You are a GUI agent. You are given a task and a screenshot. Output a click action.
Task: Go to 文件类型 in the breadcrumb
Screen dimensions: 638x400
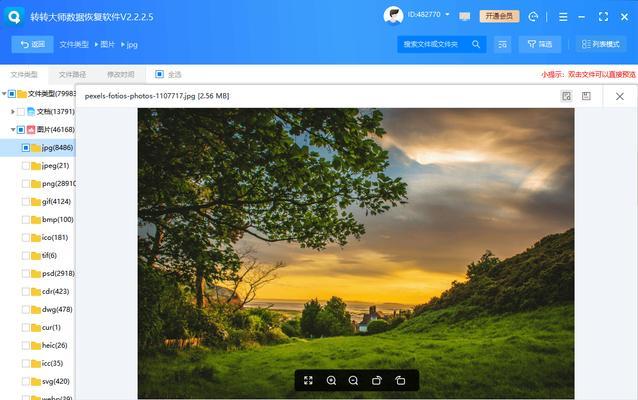(x=74, y=44)
